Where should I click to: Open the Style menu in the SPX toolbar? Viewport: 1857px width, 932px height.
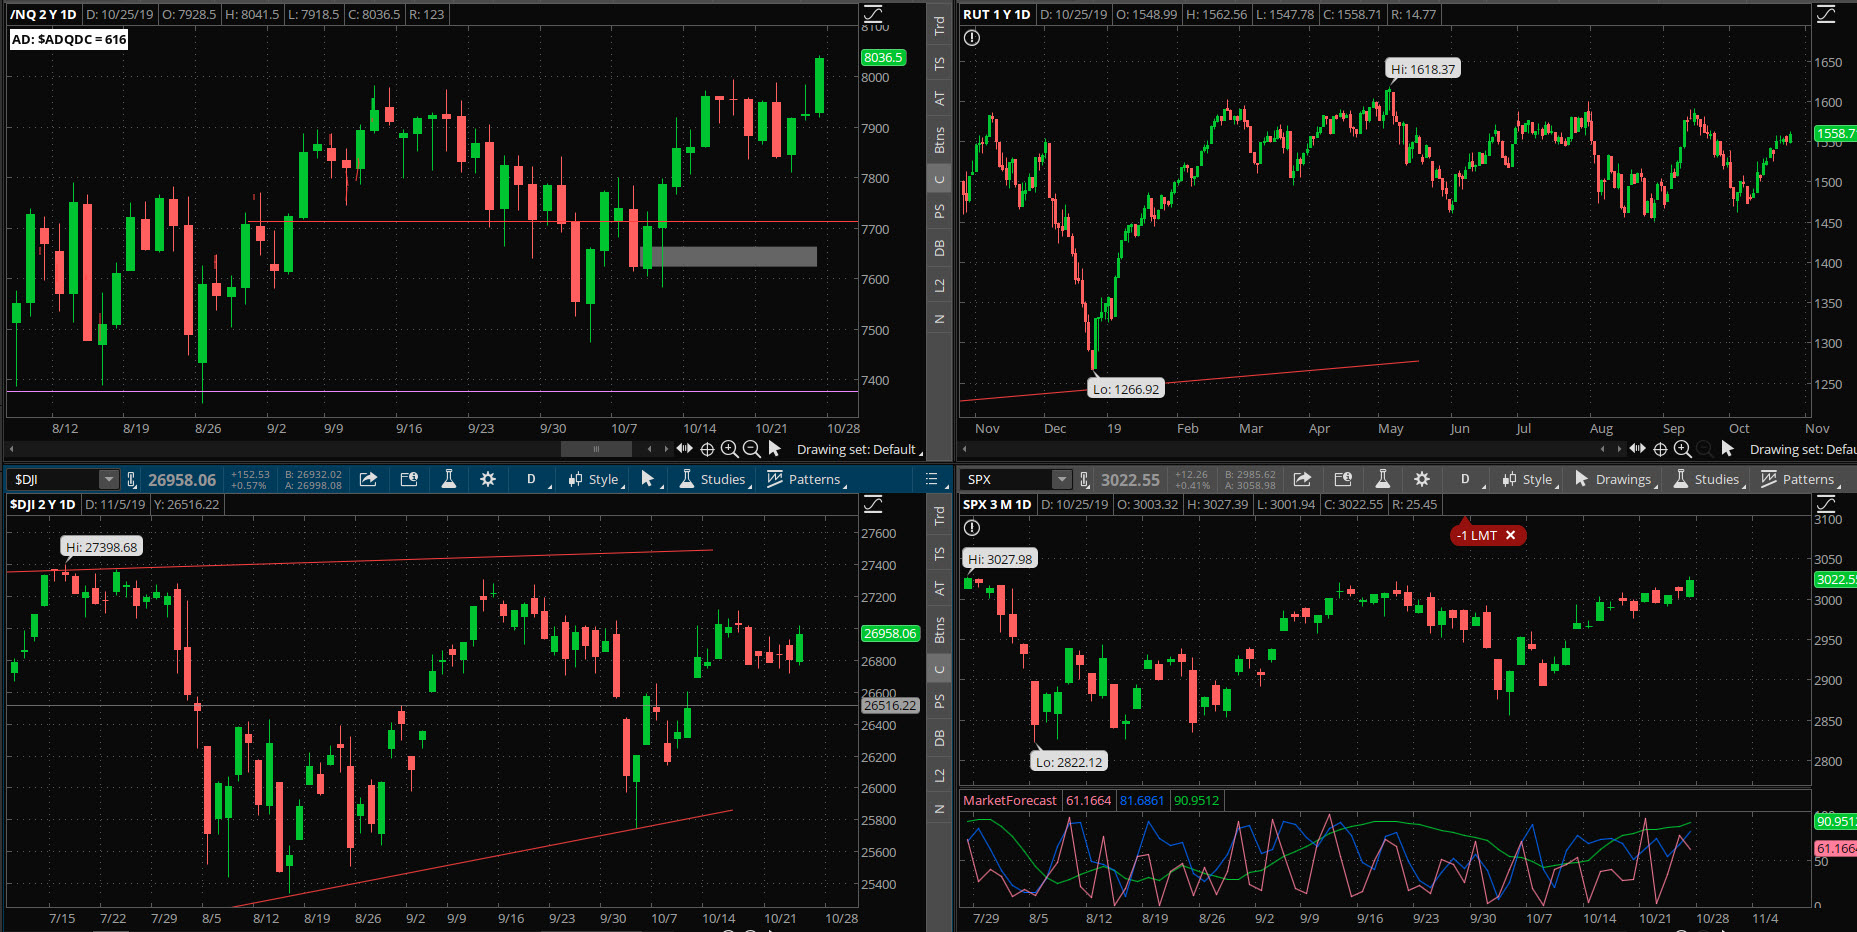[1531, 479]
